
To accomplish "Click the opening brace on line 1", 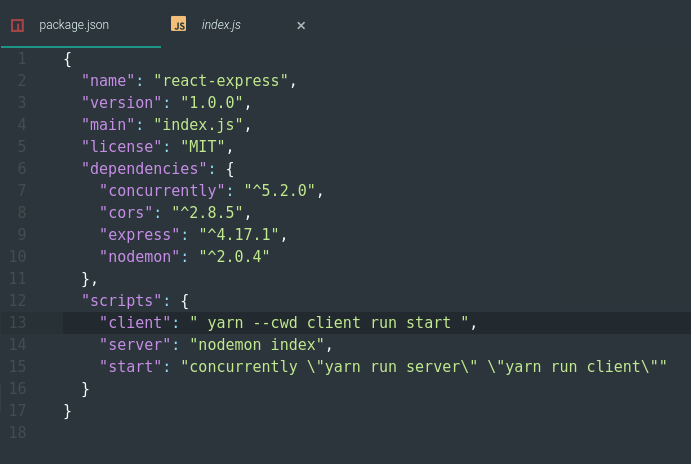I will pos(67,59).
